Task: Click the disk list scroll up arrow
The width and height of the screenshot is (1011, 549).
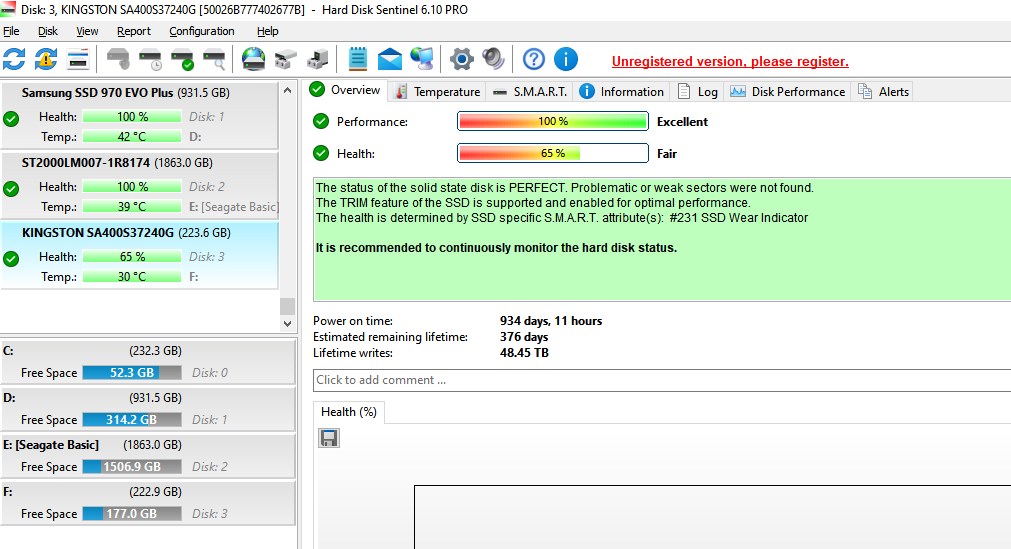Action: coord(288,91)
